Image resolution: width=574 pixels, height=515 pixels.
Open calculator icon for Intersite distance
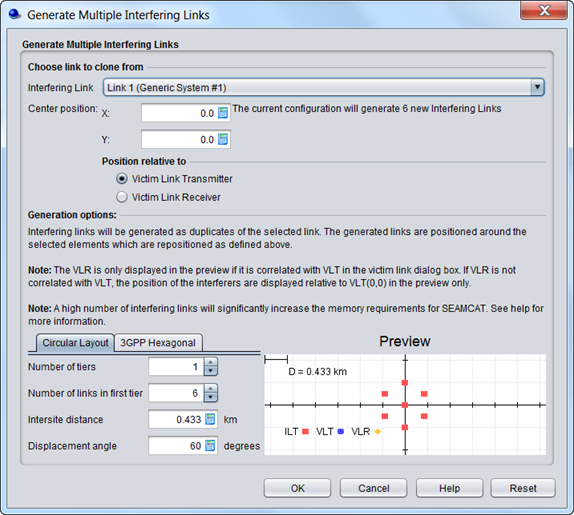pos(210,419)
